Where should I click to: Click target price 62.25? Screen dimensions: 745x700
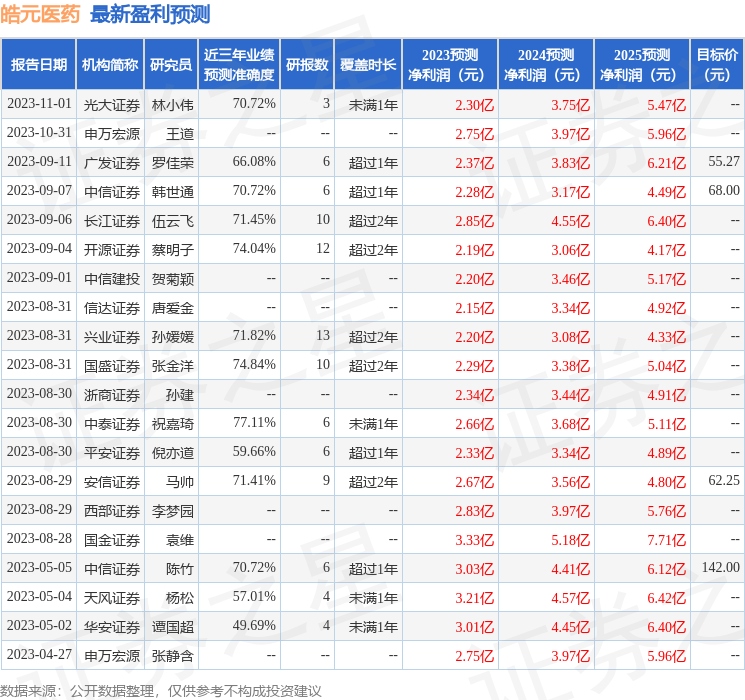724,480
